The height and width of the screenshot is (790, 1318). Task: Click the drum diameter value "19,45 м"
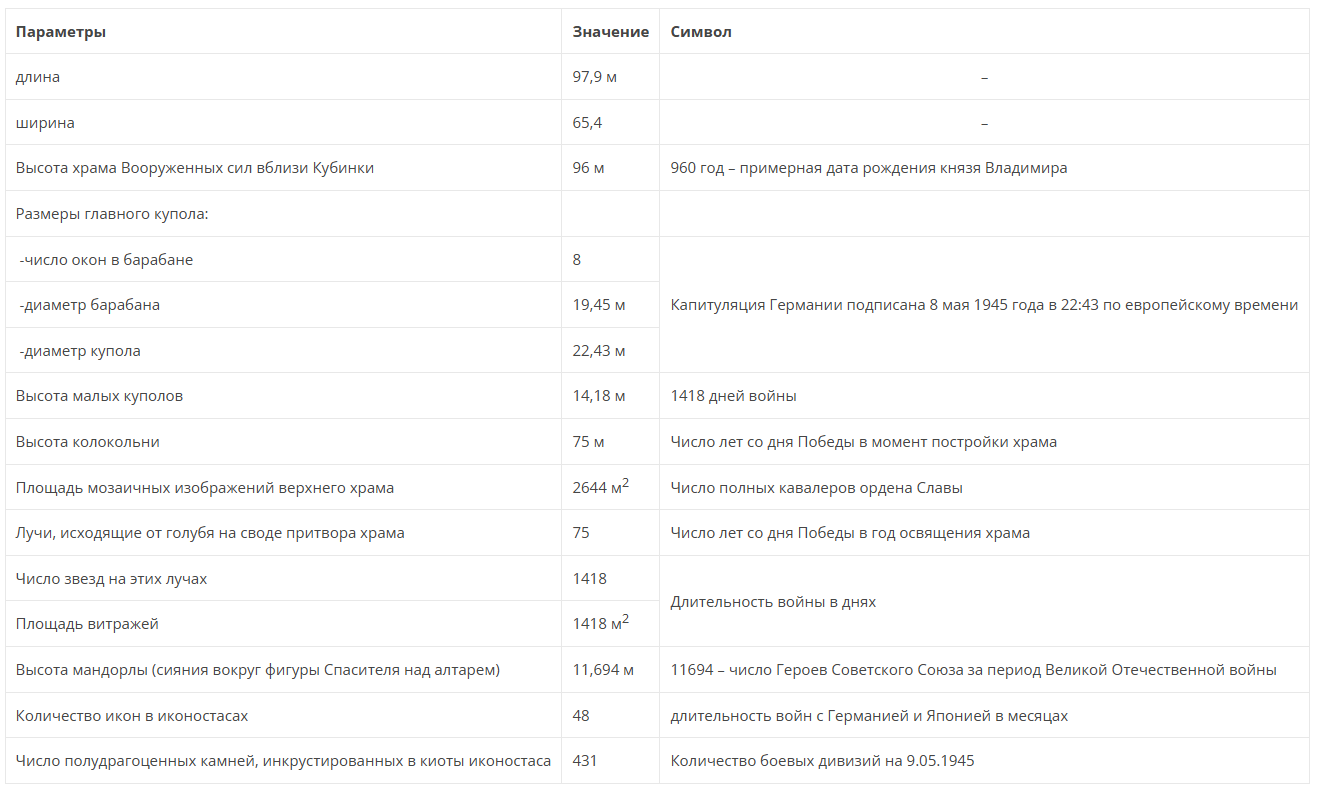[598, 305]
